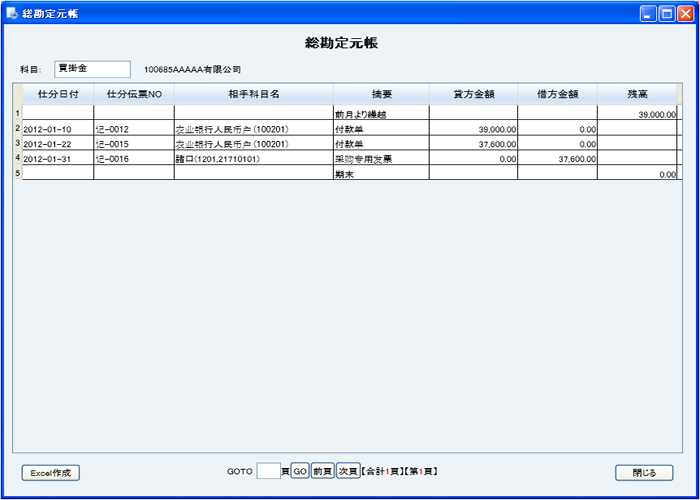Click the 相手科目名 column header
The width and height of the screenshot is (700, 500).
click(253, 94)
